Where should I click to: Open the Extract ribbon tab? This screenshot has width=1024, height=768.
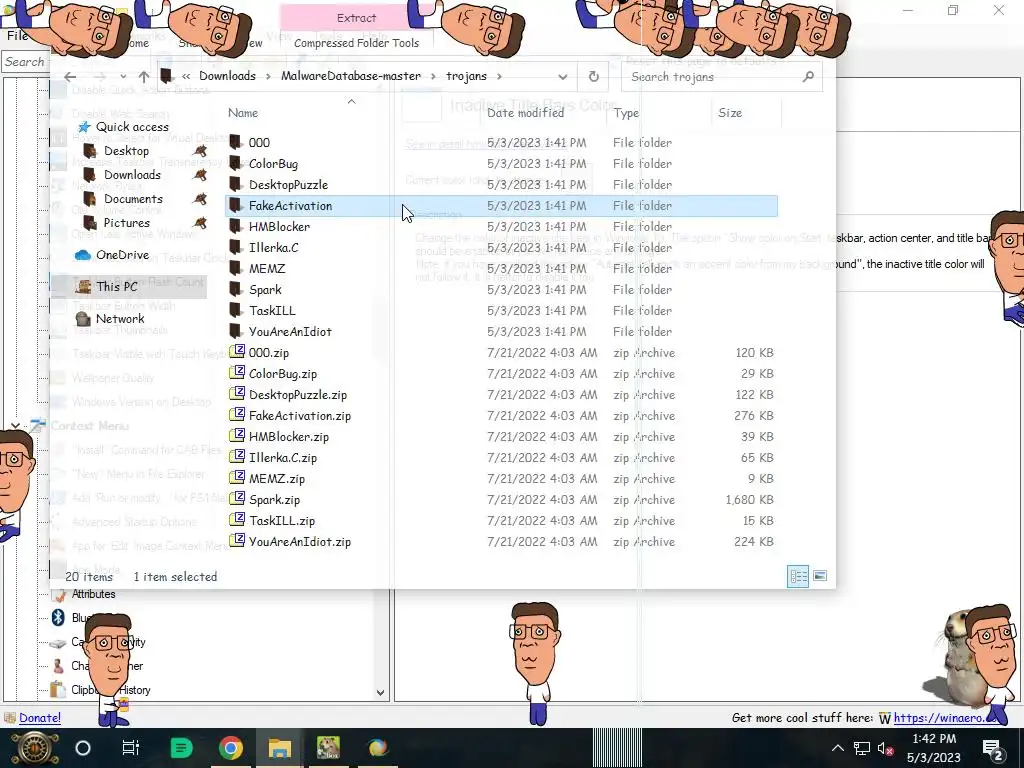point(356,18)
